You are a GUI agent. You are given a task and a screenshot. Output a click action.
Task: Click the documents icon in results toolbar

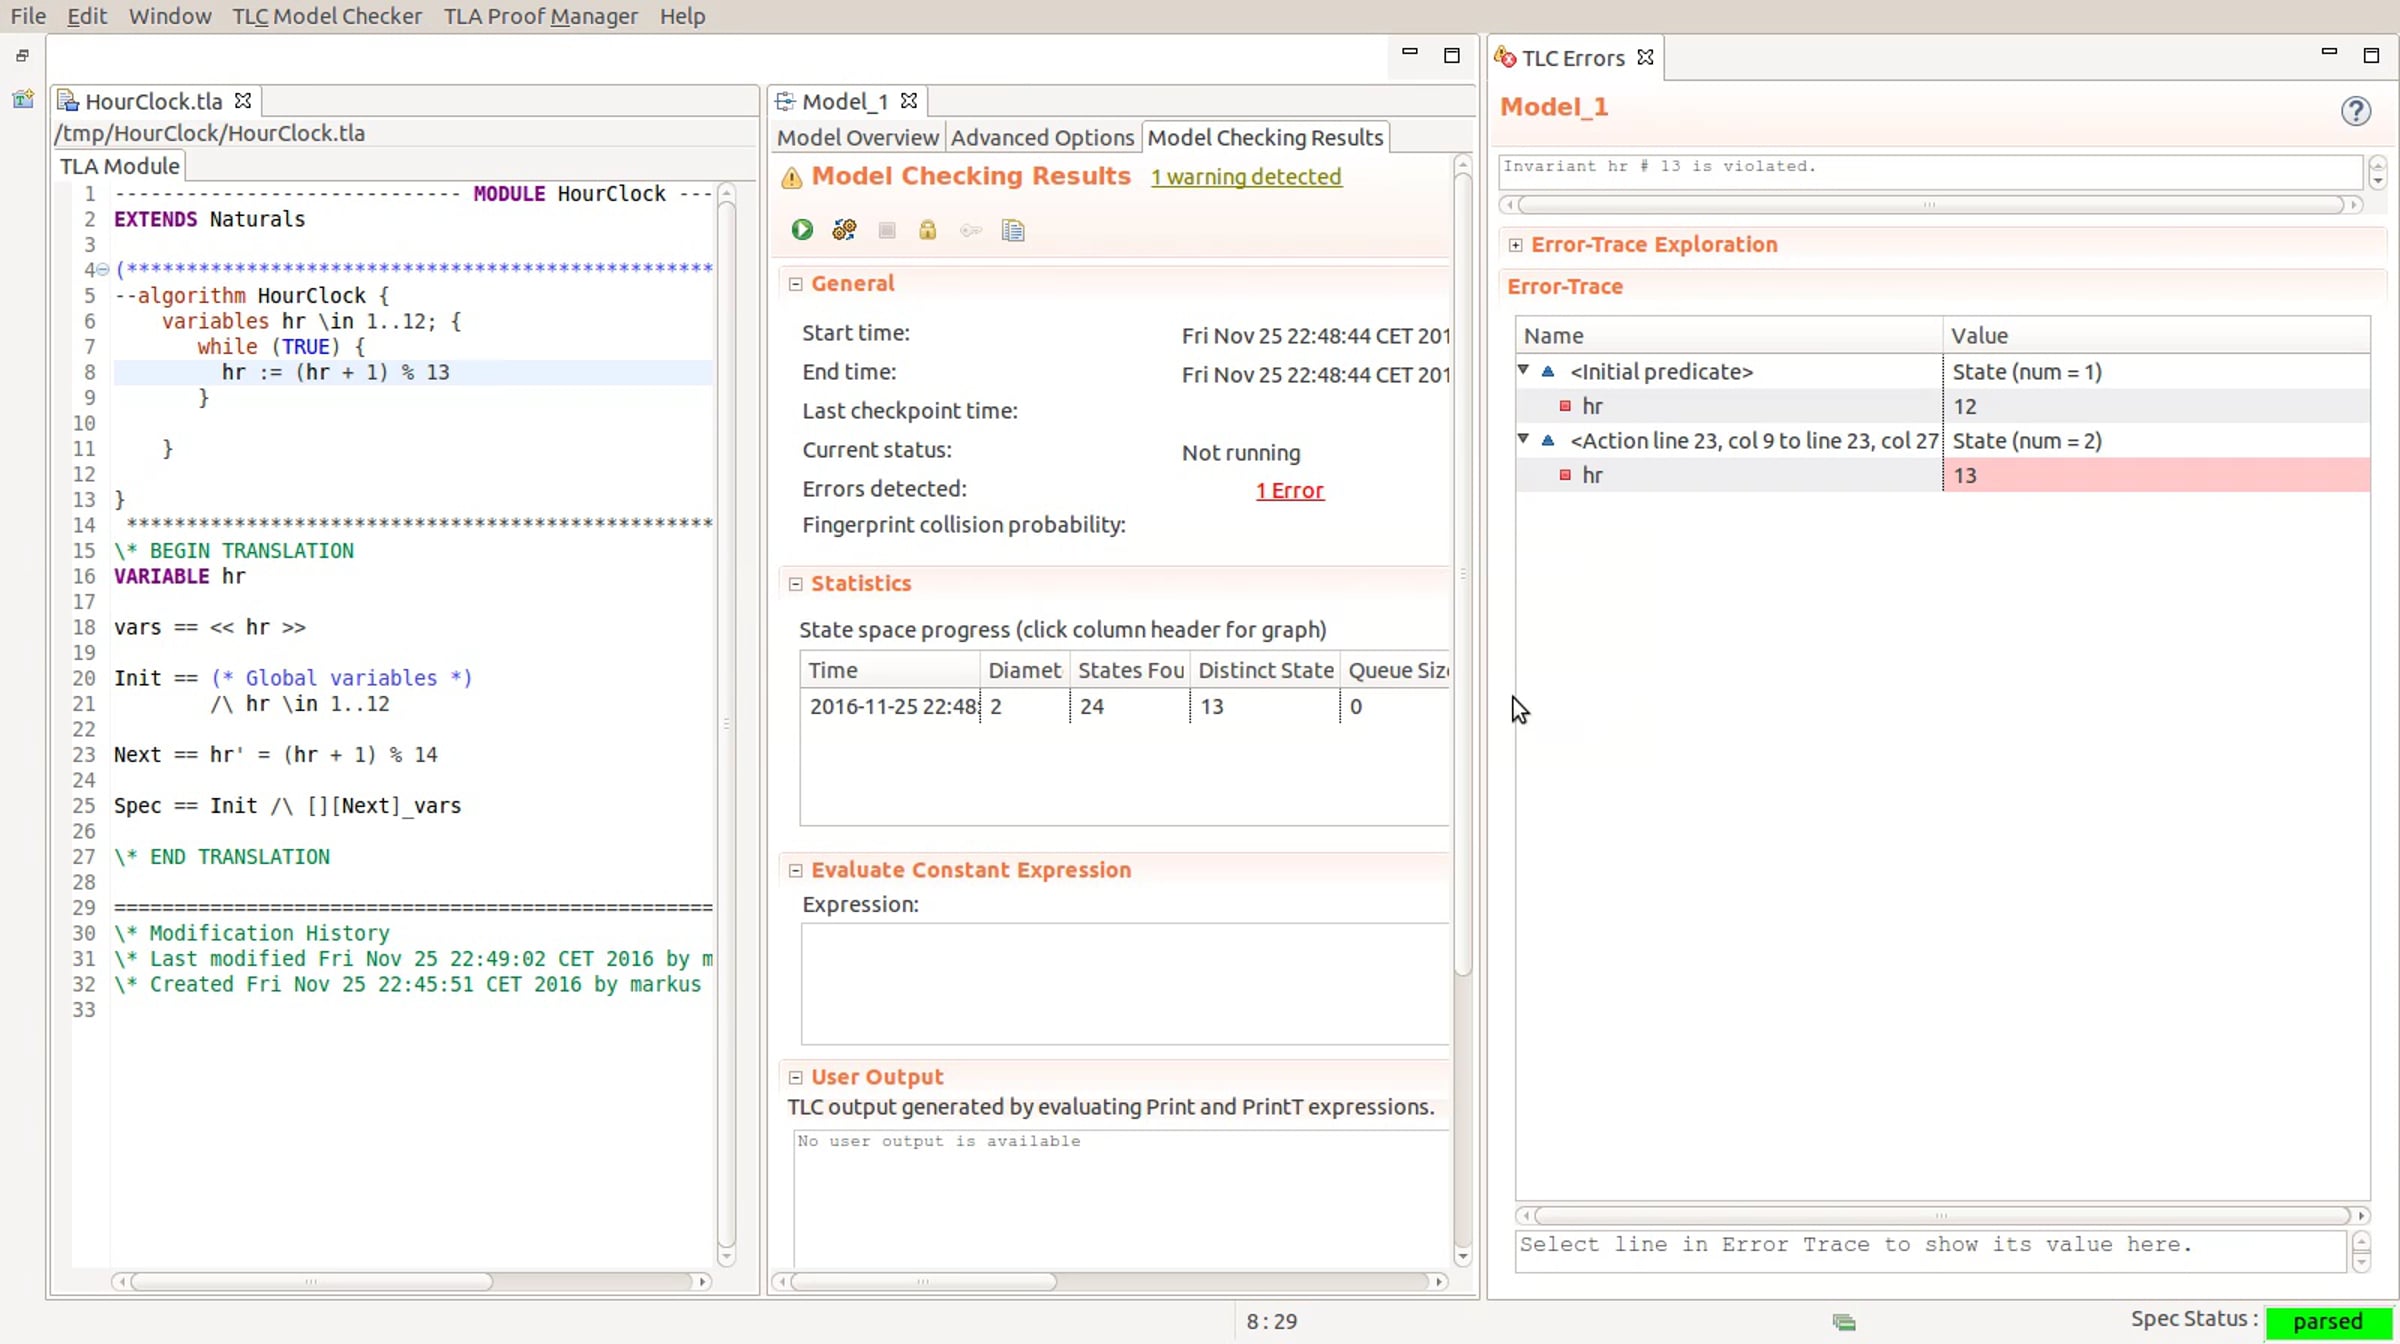(1013, 230)
